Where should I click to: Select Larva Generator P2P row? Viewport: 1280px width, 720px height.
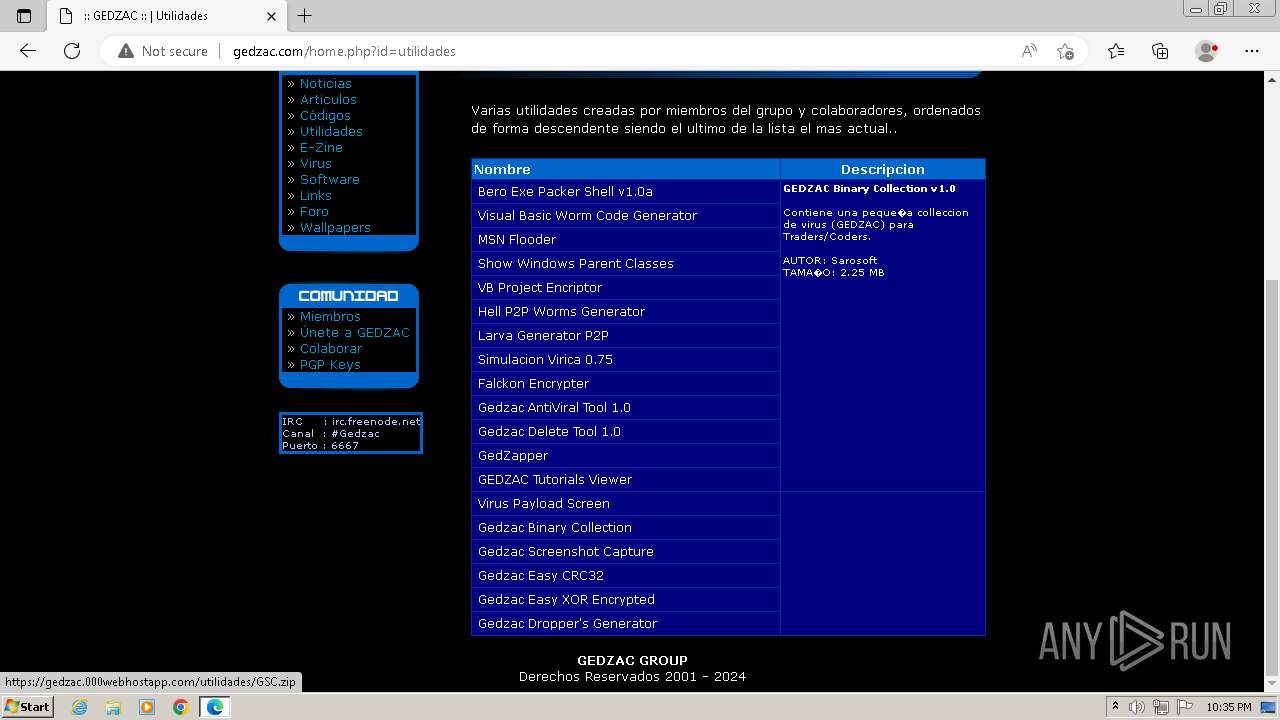(625, 335)
